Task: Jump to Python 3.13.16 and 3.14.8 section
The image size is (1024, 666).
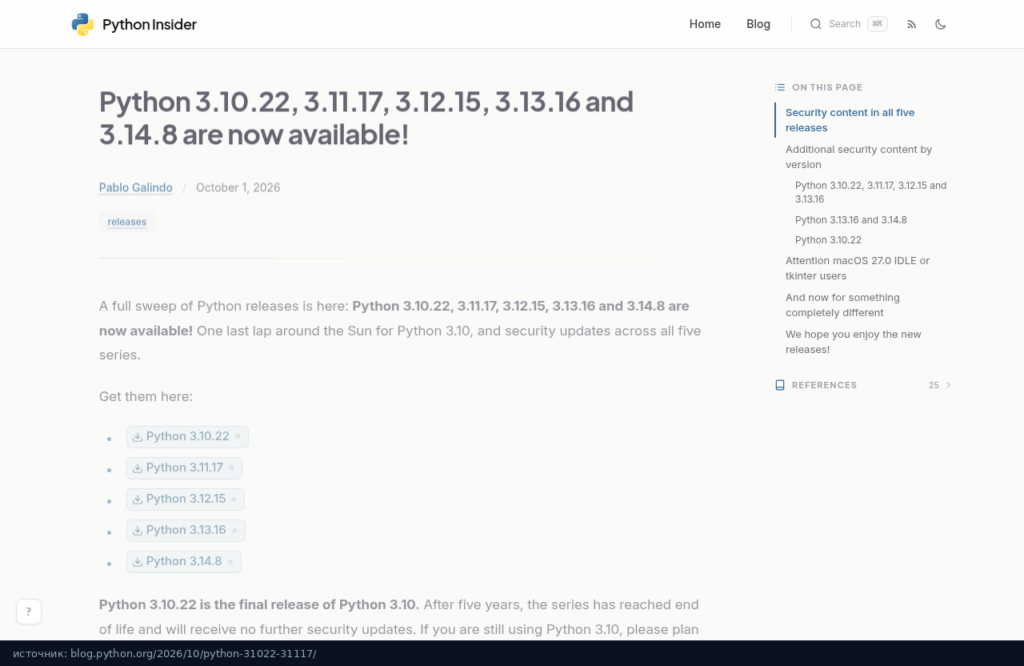Action: tap(850, 220)
